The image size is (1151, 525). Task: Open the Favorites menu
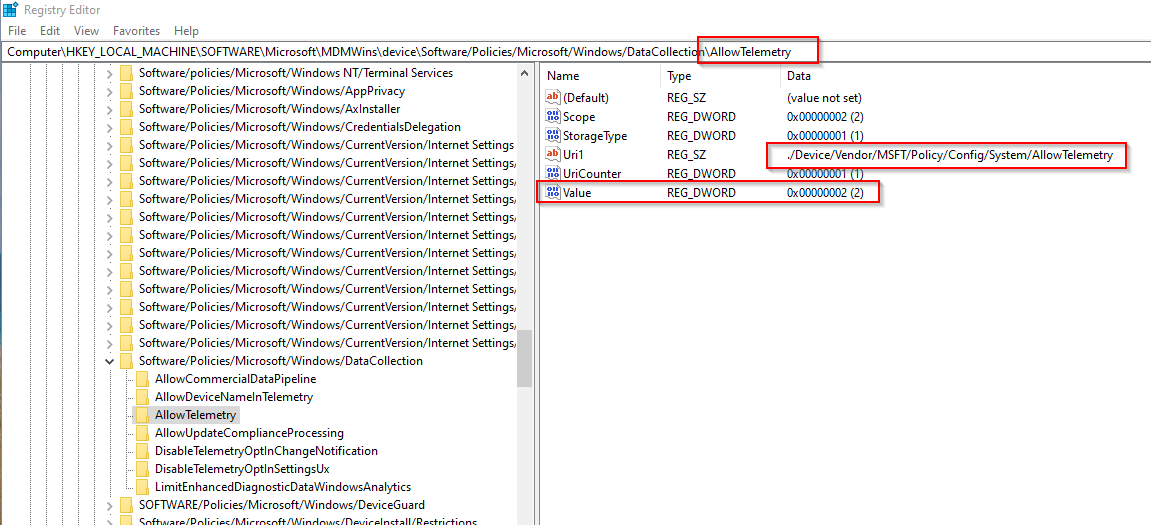137,31
